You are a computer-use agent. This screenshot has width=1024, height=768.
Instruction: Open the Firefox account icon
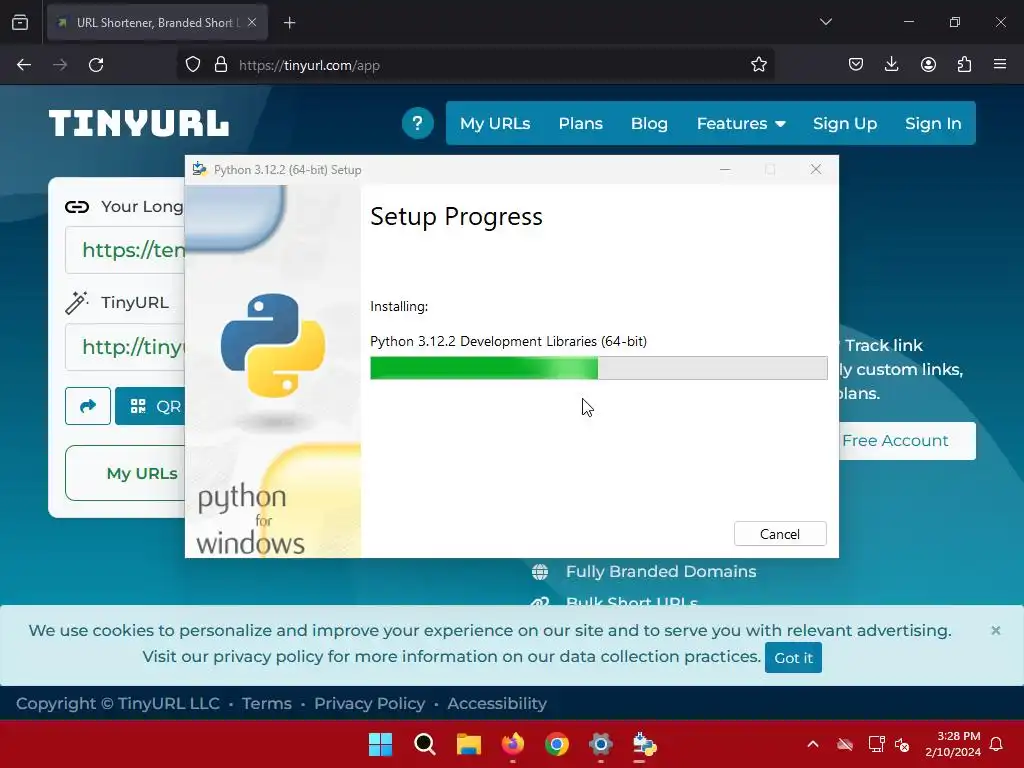pos(928,65)
